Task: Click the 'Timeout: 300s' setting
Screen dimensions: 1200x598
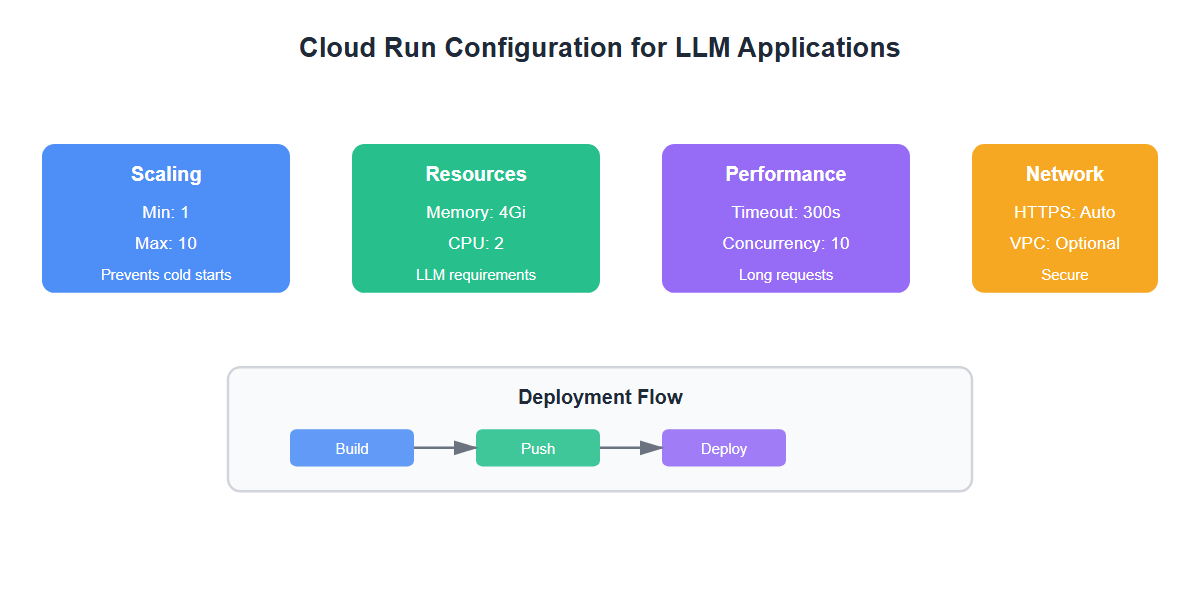Action: click(x=786, y=212)
